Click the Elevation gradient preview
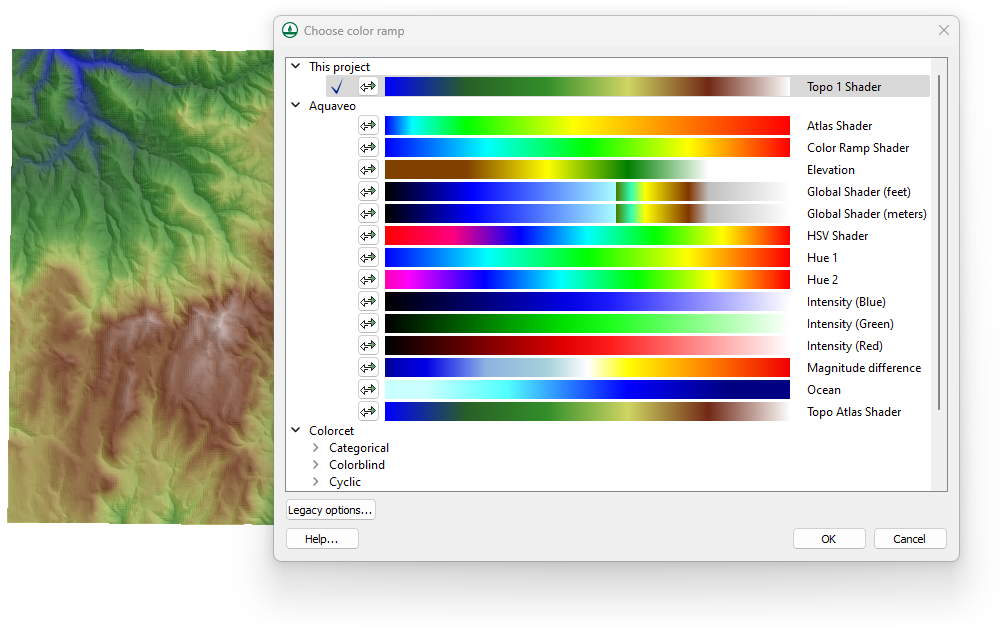This screenshot has height=634, width=1008. pos(588,169)
